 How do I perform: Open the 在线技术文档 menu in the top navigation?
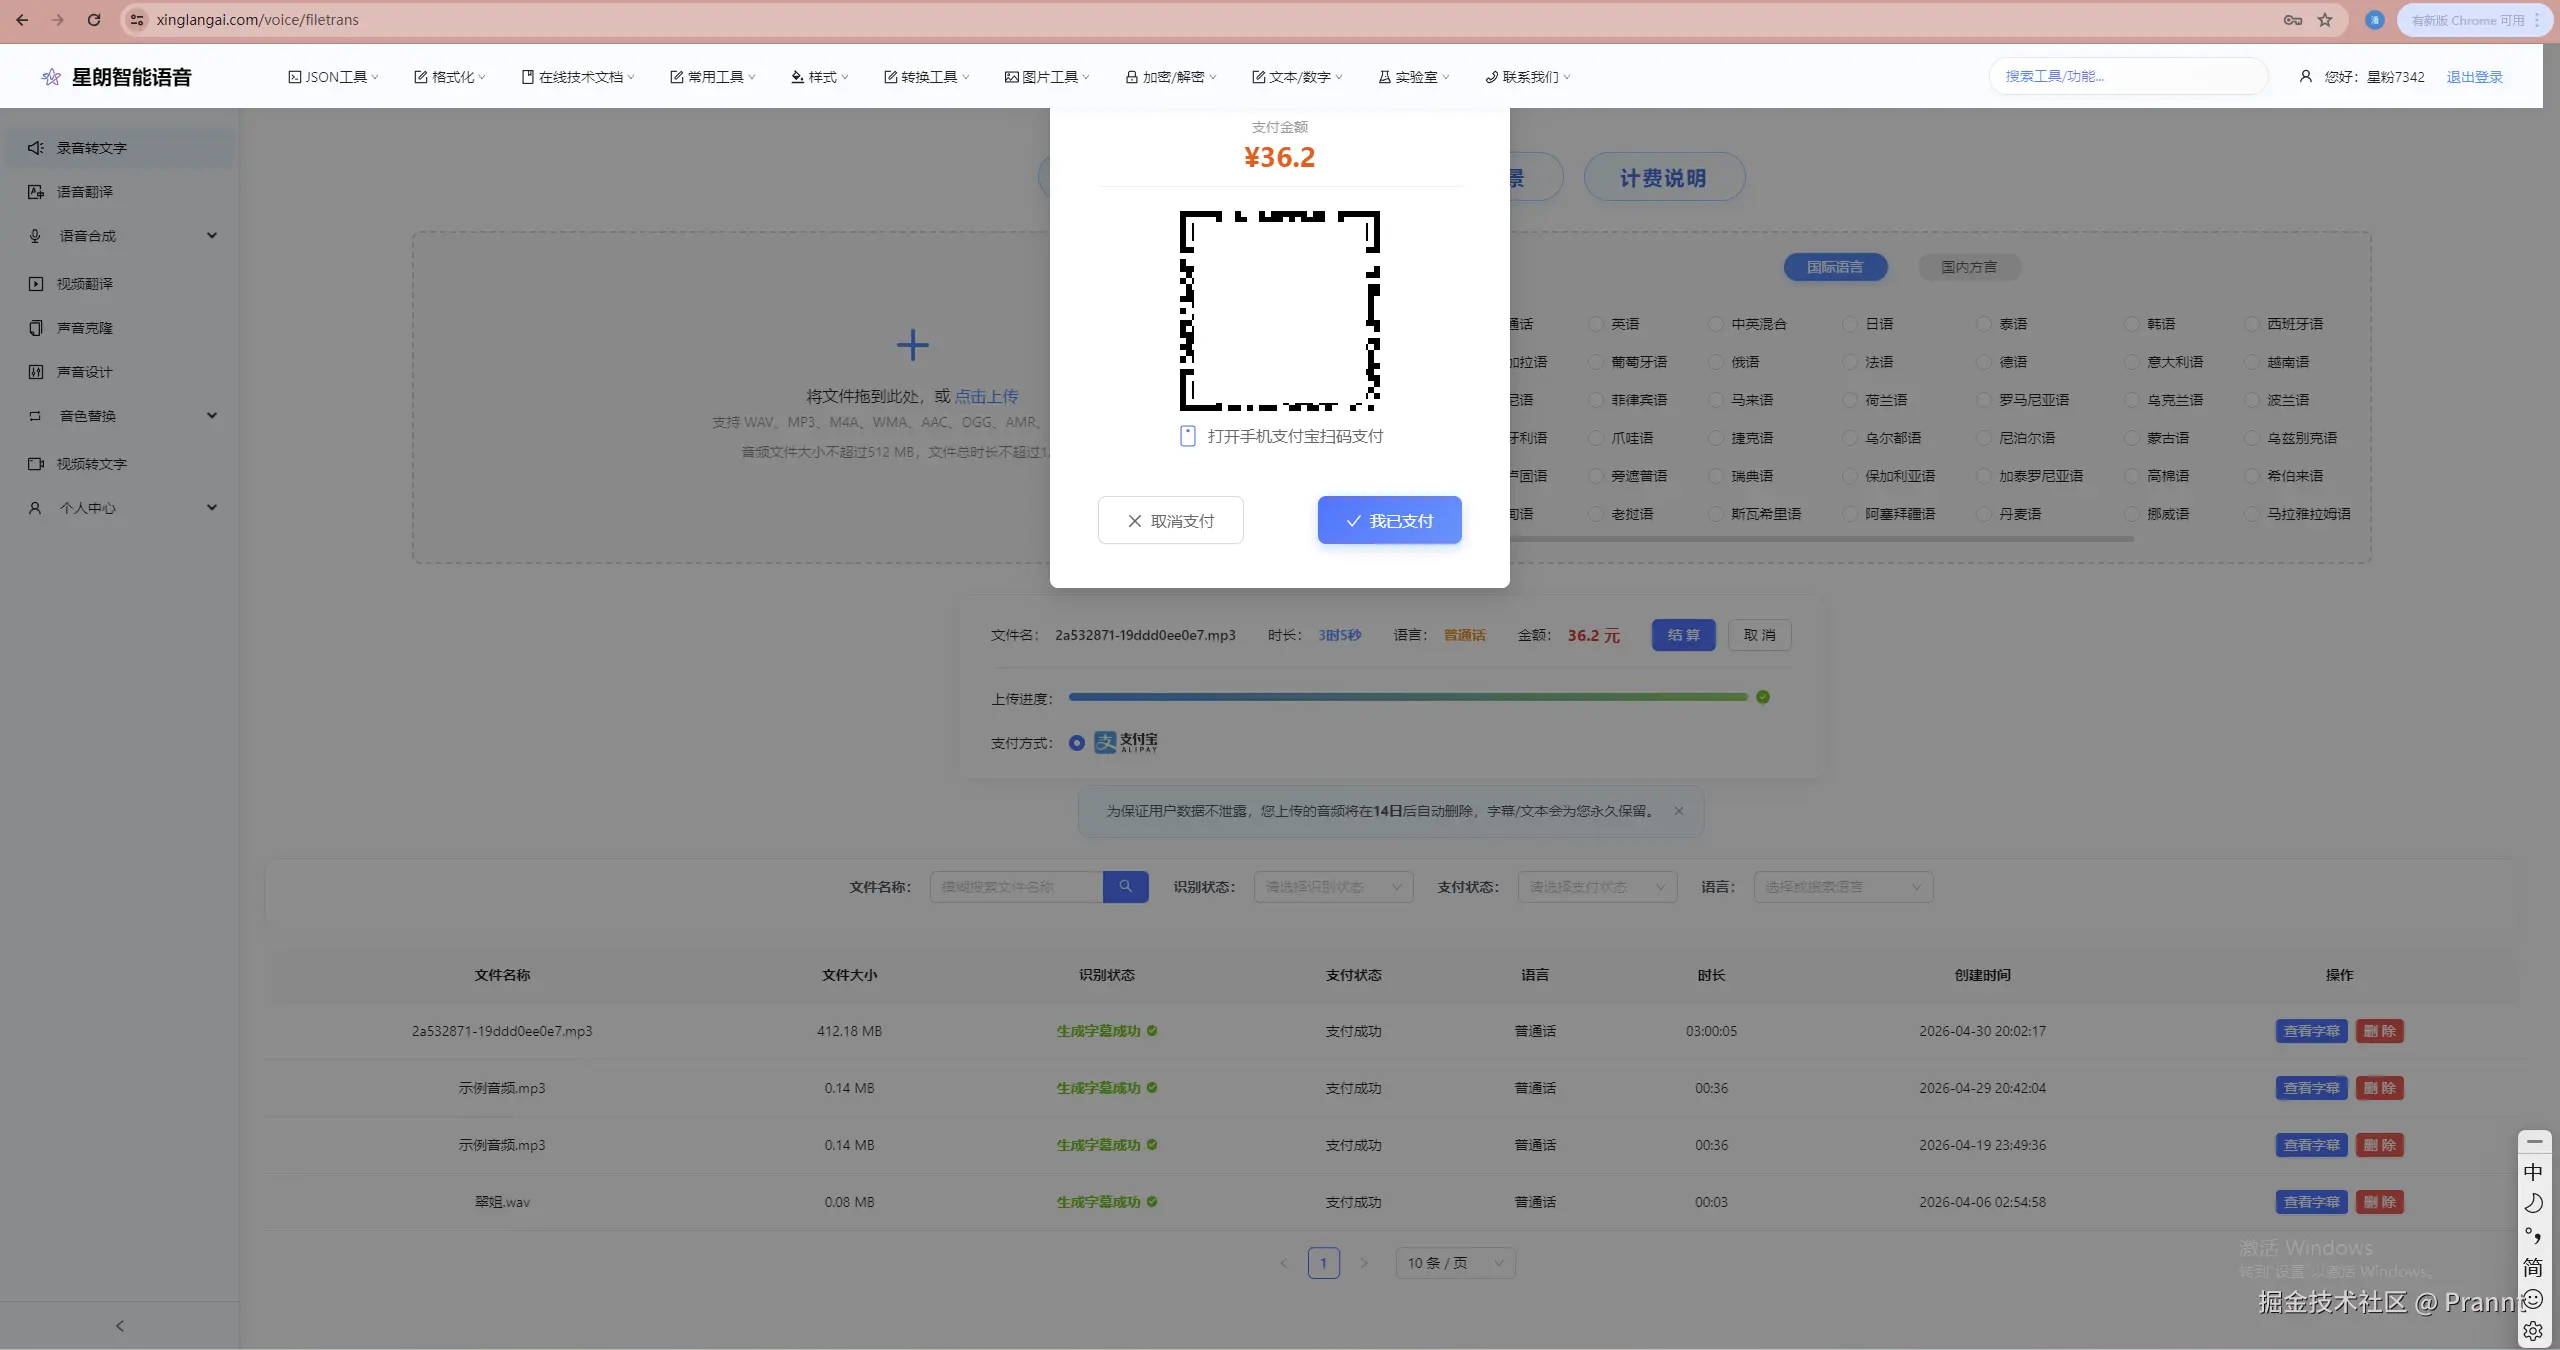click(x=578, y=77)
